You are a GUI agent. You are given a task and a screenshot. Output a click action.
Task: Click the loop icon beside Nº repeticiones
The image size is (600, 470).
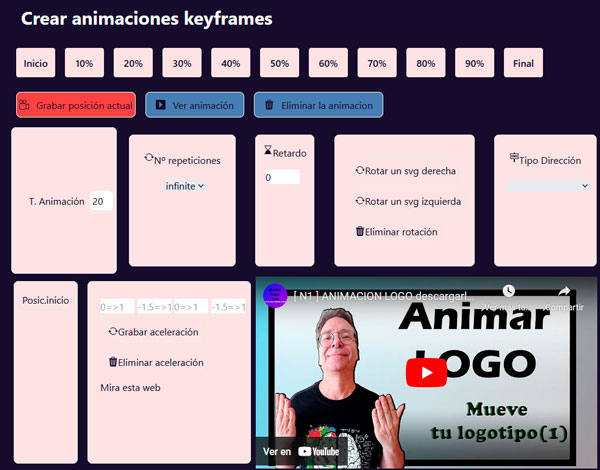149,158
